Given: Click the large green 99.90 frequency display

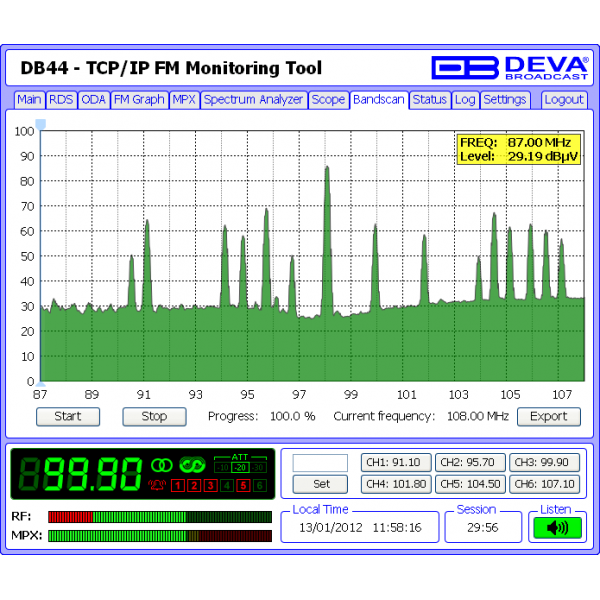Looking at the screenshot, I should [x=82, y=474].
